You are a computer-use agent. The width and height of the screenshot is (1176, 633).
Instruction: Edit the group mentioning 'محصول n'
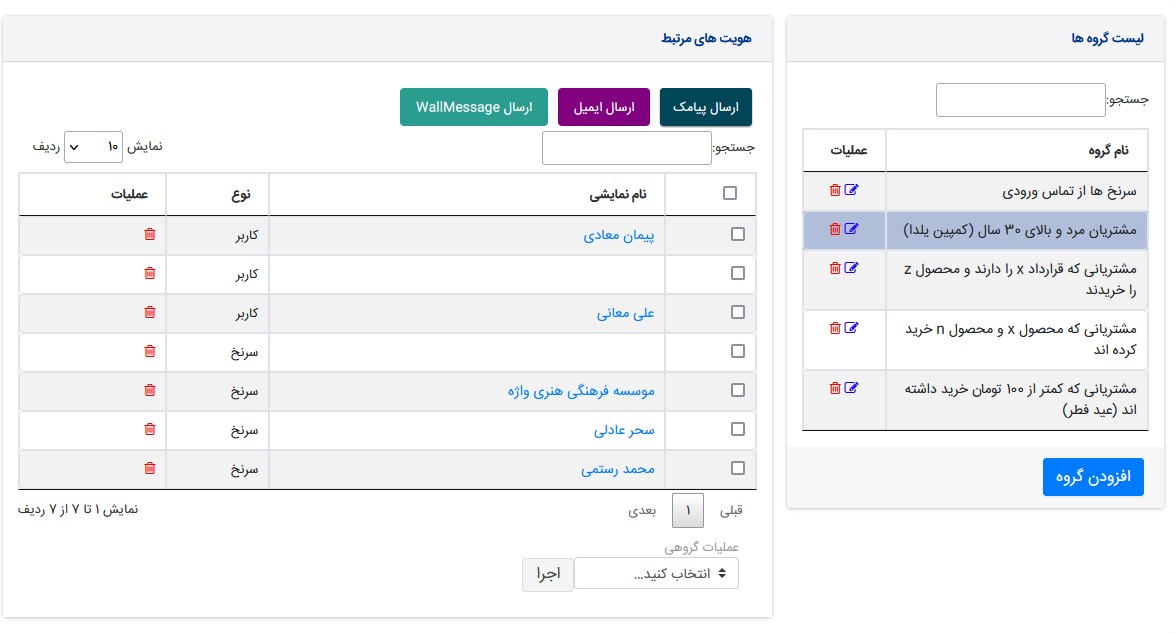[852, 328]
